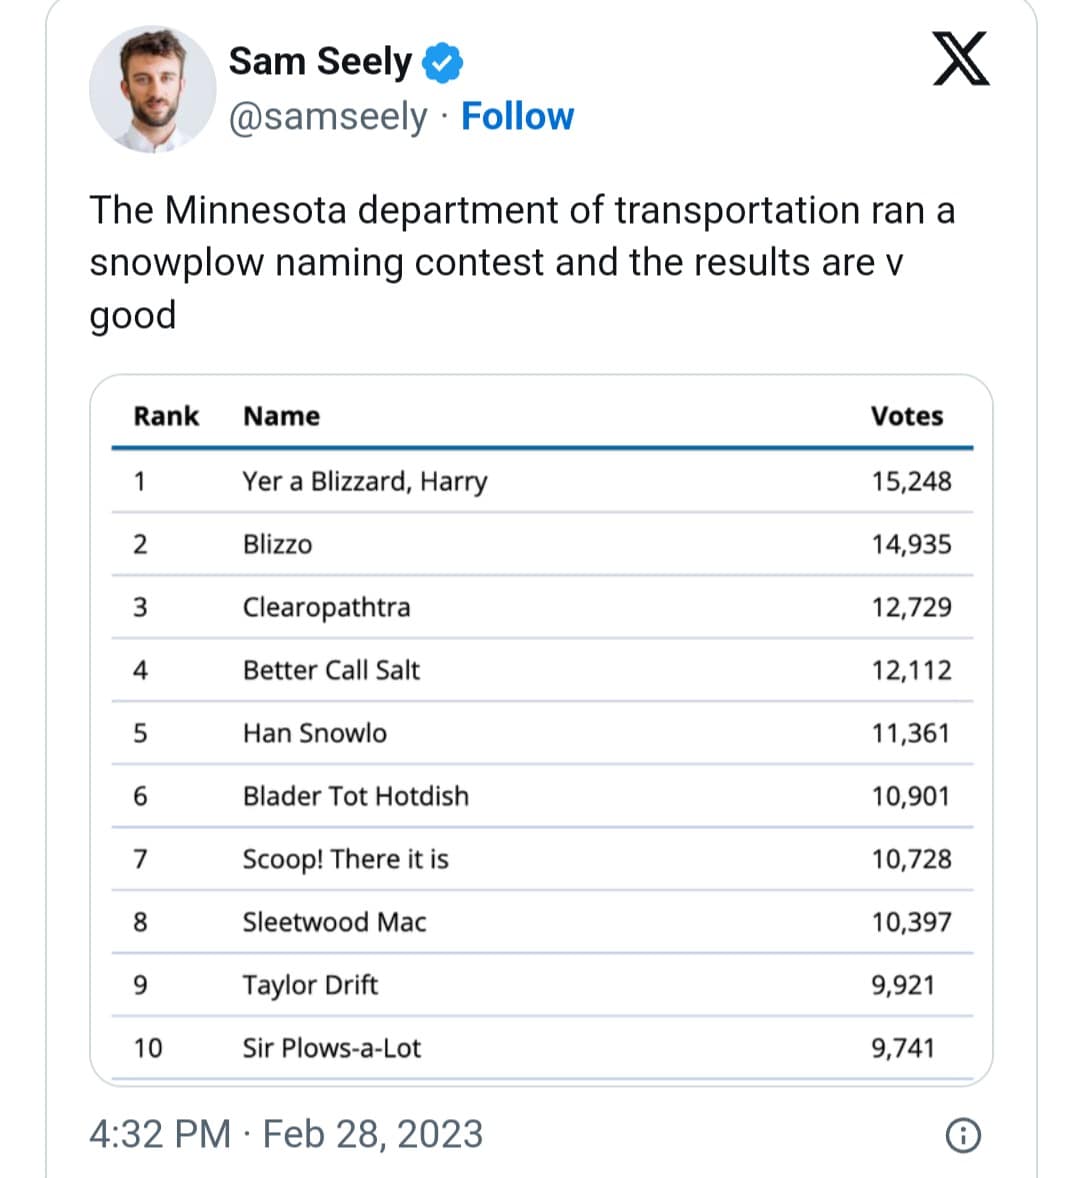The height and width of the screenshot is (1178, 1080).
Task: Click the Better Call Salt entry
Action: click(x=331, y=670)
